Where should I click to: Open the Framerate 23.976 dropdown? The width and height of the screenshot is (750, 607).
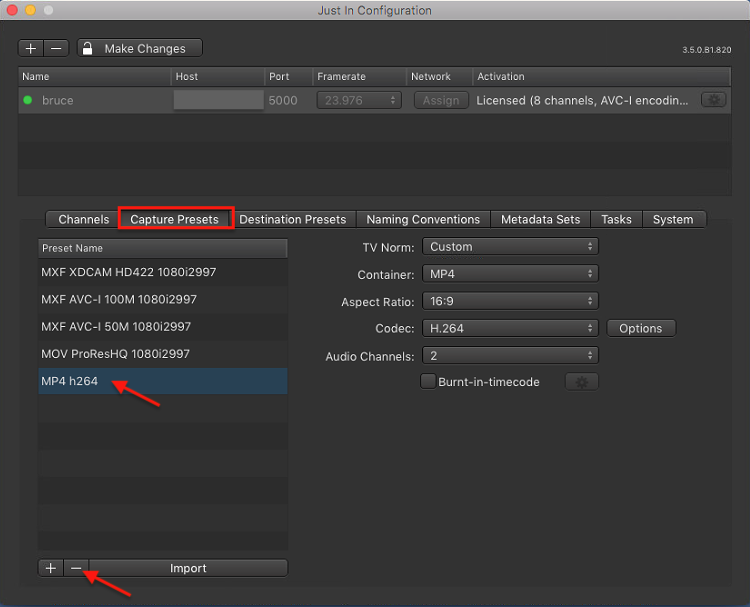[x=359, y=100]
